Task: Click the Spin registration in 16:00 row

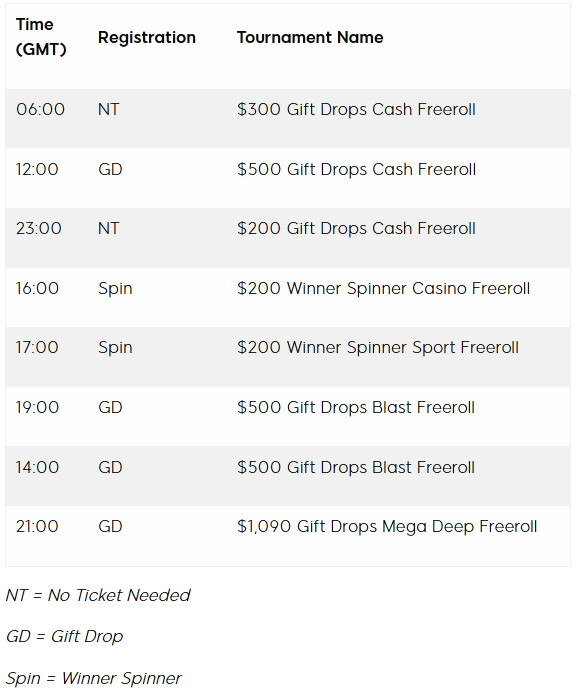Action: [115, 289]
